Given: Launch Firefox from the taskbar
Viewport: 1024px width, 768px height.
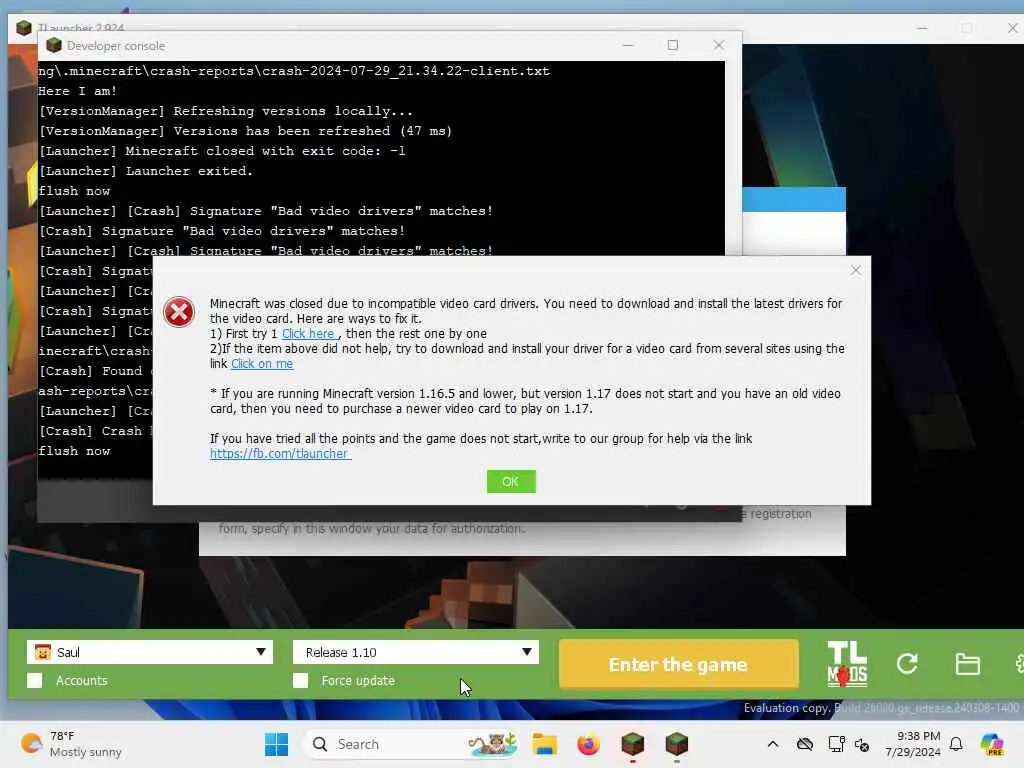Looking at the screenshot, I should tap(588, 744).
